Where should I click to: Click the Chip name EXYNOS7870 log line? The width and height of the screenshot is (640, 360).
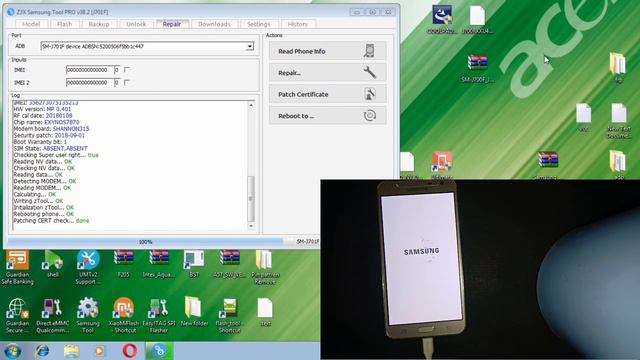point(46,122)
